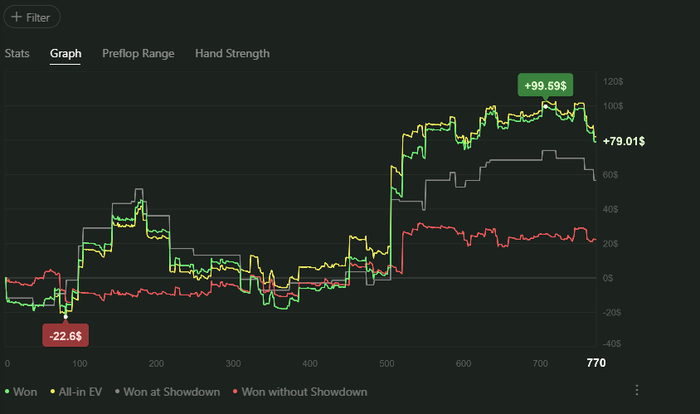The width and height of the screenshot is (700, 414).
Task: Click the plus icon in Filter button
Action: click(17, 17)
